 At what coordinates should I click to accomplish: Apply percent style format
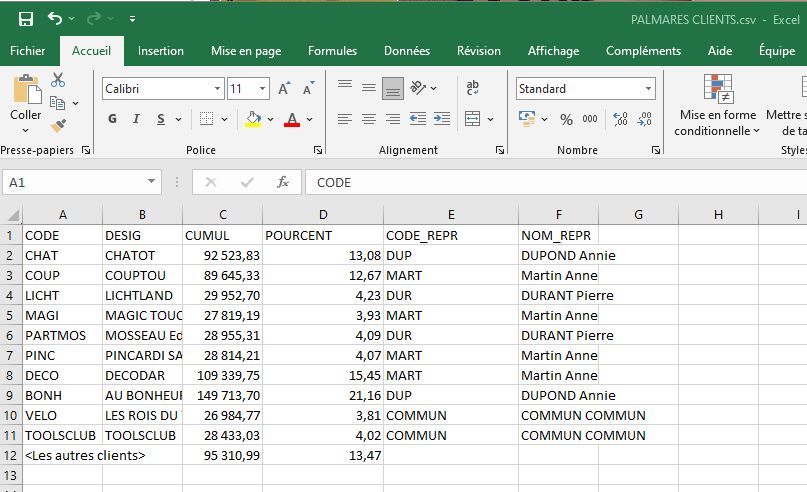pyautogui.click(x=566, y=119)
